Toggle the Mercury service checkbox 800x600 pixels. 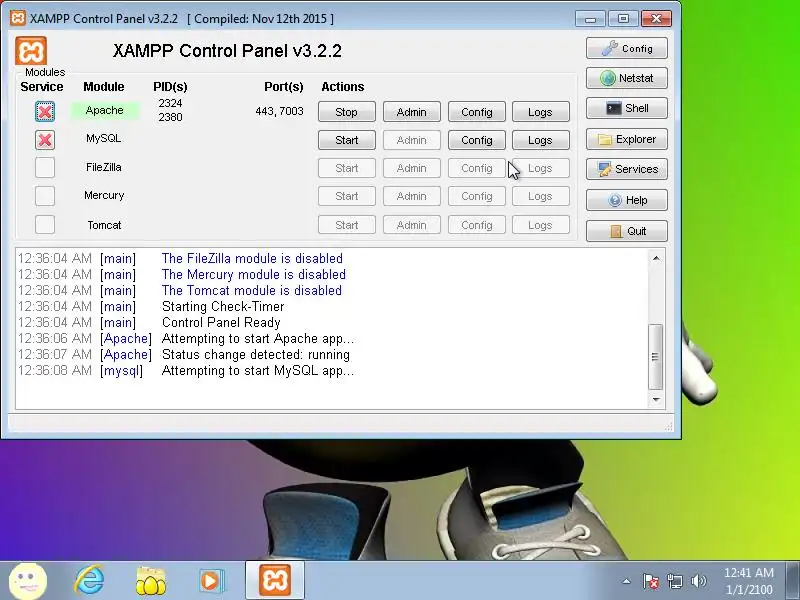point(45,195)
